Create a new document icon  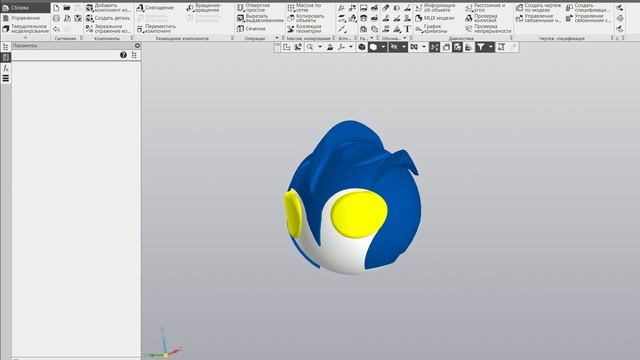click(56, 8)
